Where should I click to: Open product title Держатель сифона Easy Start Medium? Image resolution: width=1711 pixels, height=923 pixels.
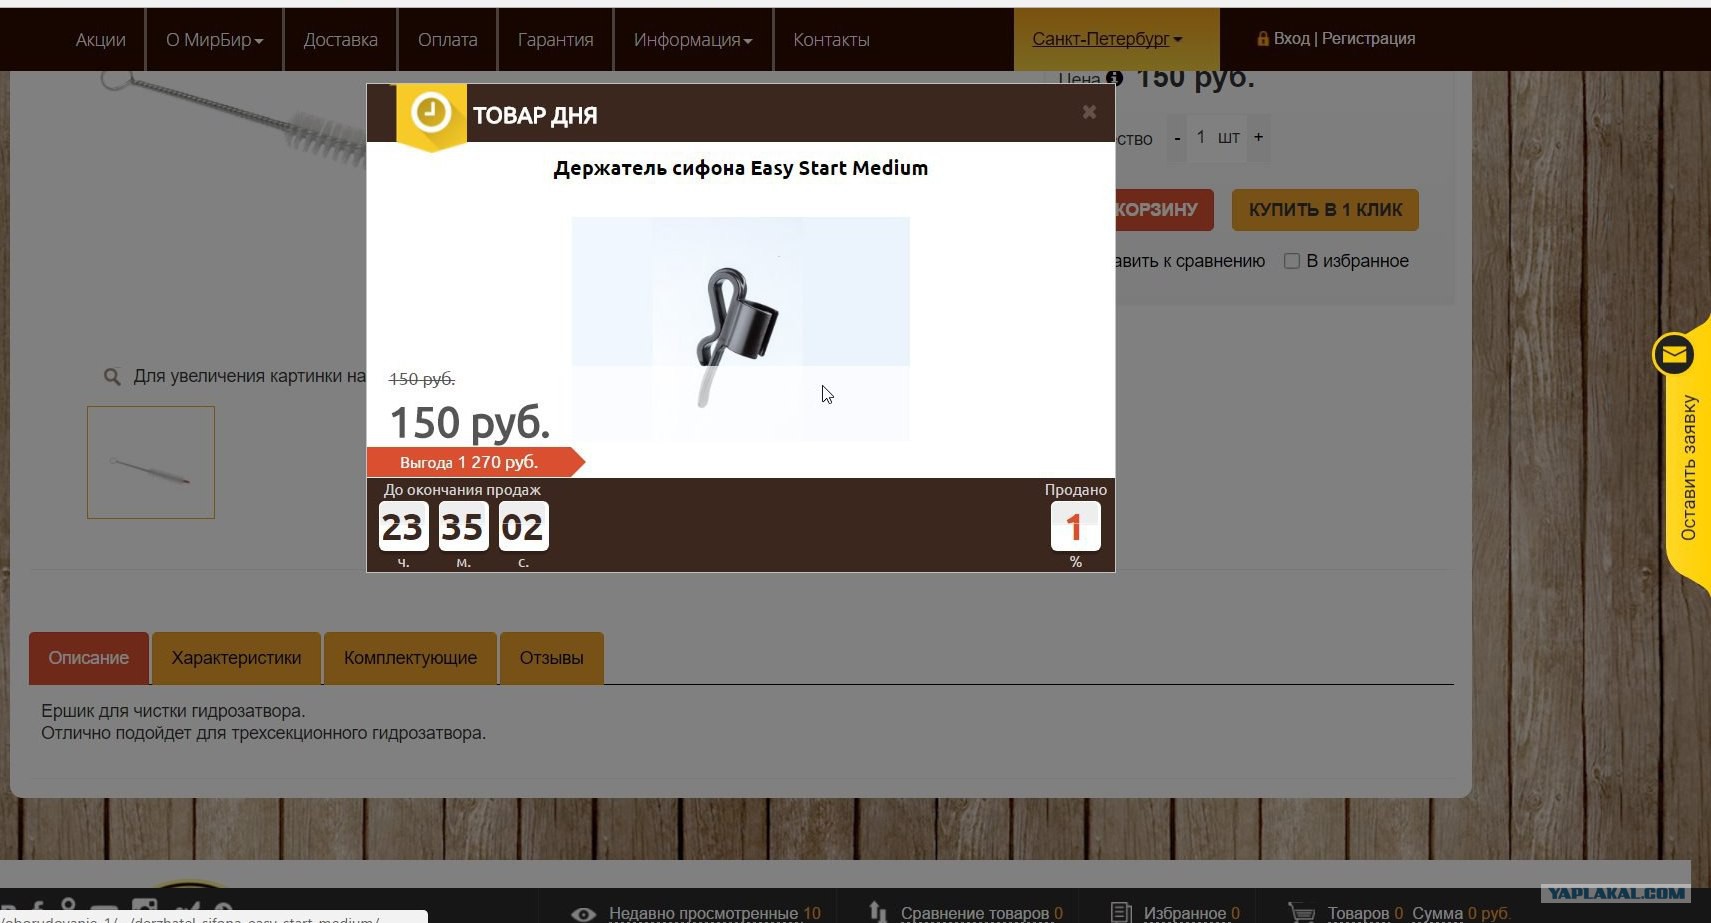[741, 168]
